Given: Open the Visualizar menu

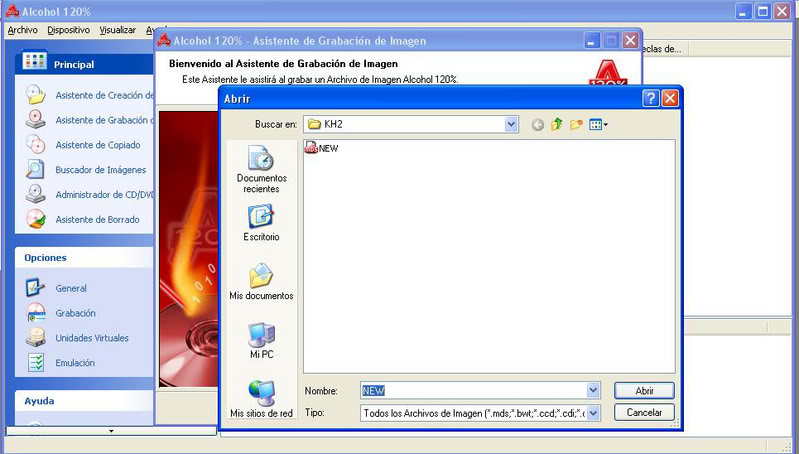Looking at the screenshot, I should pos(117,30).
